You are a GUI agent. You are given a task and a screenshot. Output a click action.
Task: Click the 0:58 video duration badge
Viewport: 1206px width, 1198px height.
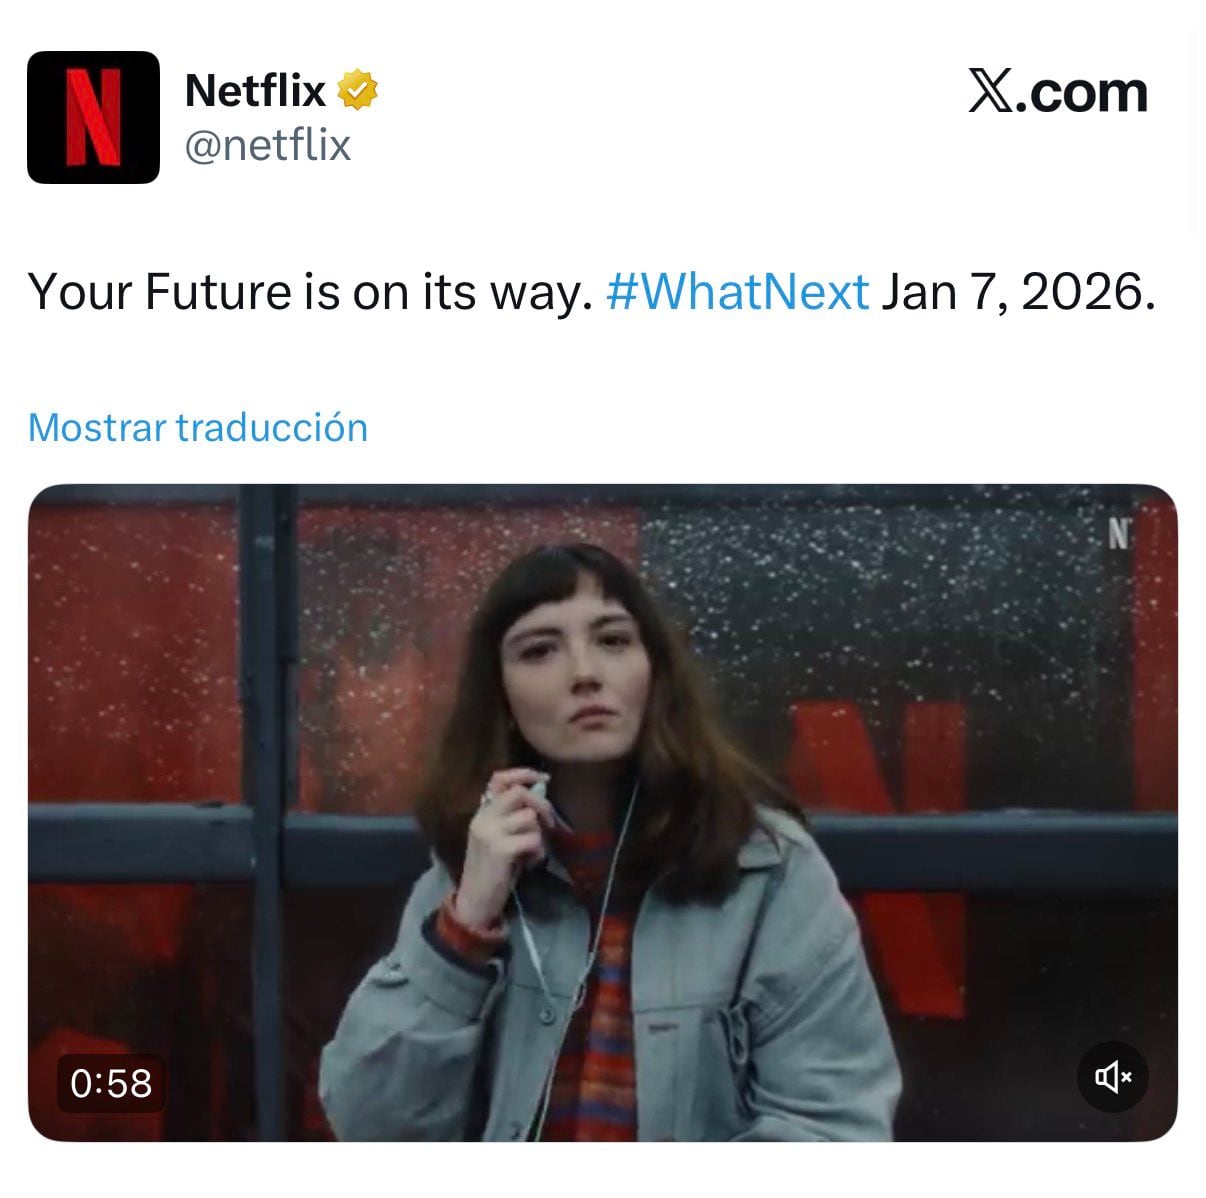coord(111,1083)
